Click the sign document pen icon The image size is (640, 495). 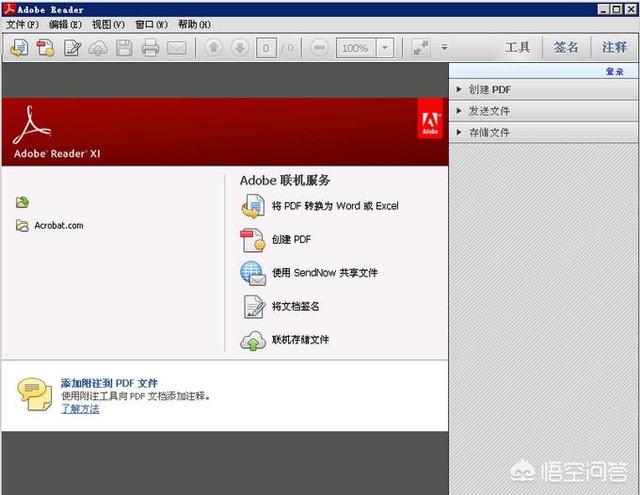point(253,307)
